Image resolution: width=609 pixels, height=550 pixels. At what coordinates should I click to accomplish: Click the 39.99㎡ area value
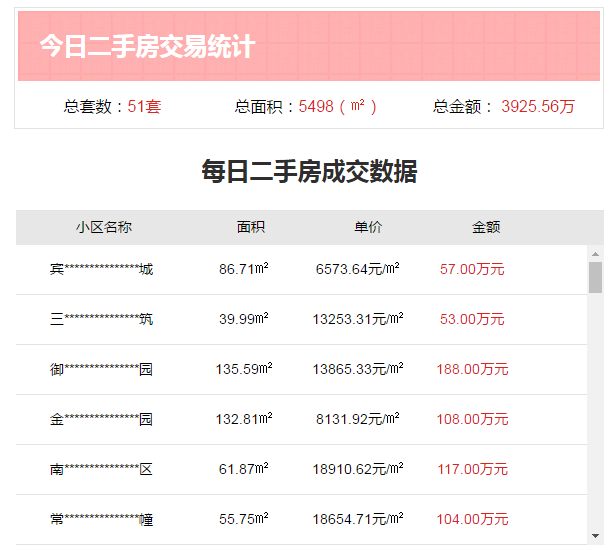244,319
